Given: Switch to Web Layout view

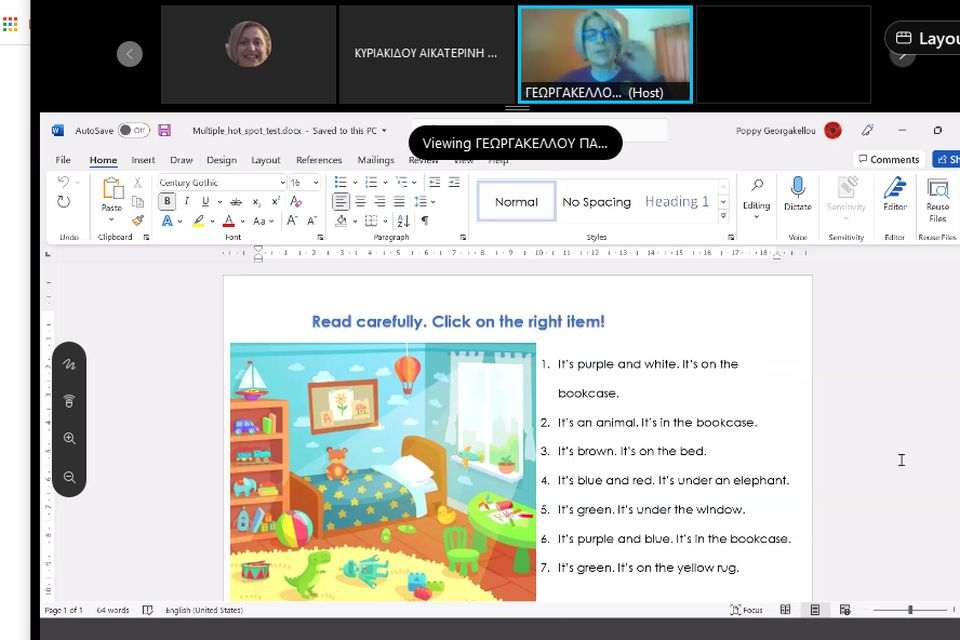Looking at the screenshot, I should (845, 609).
